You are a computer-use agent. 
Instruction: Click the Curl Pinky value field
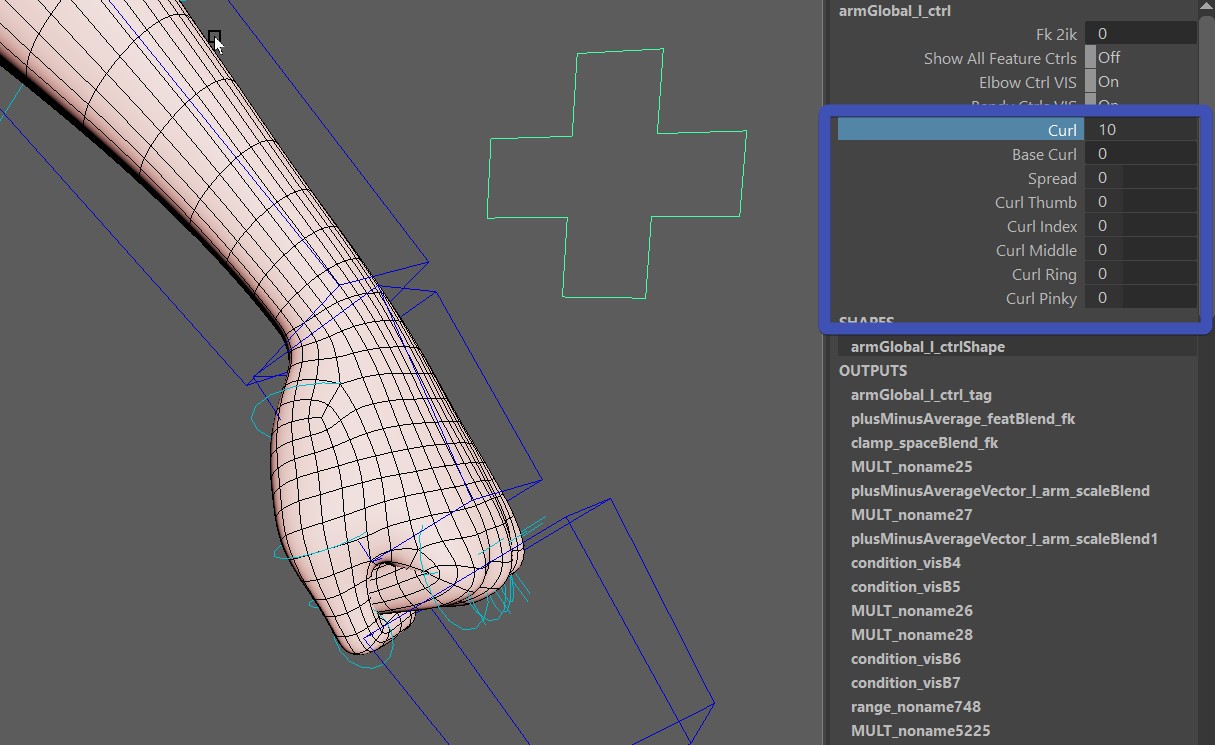click(x=1141, y=298)
